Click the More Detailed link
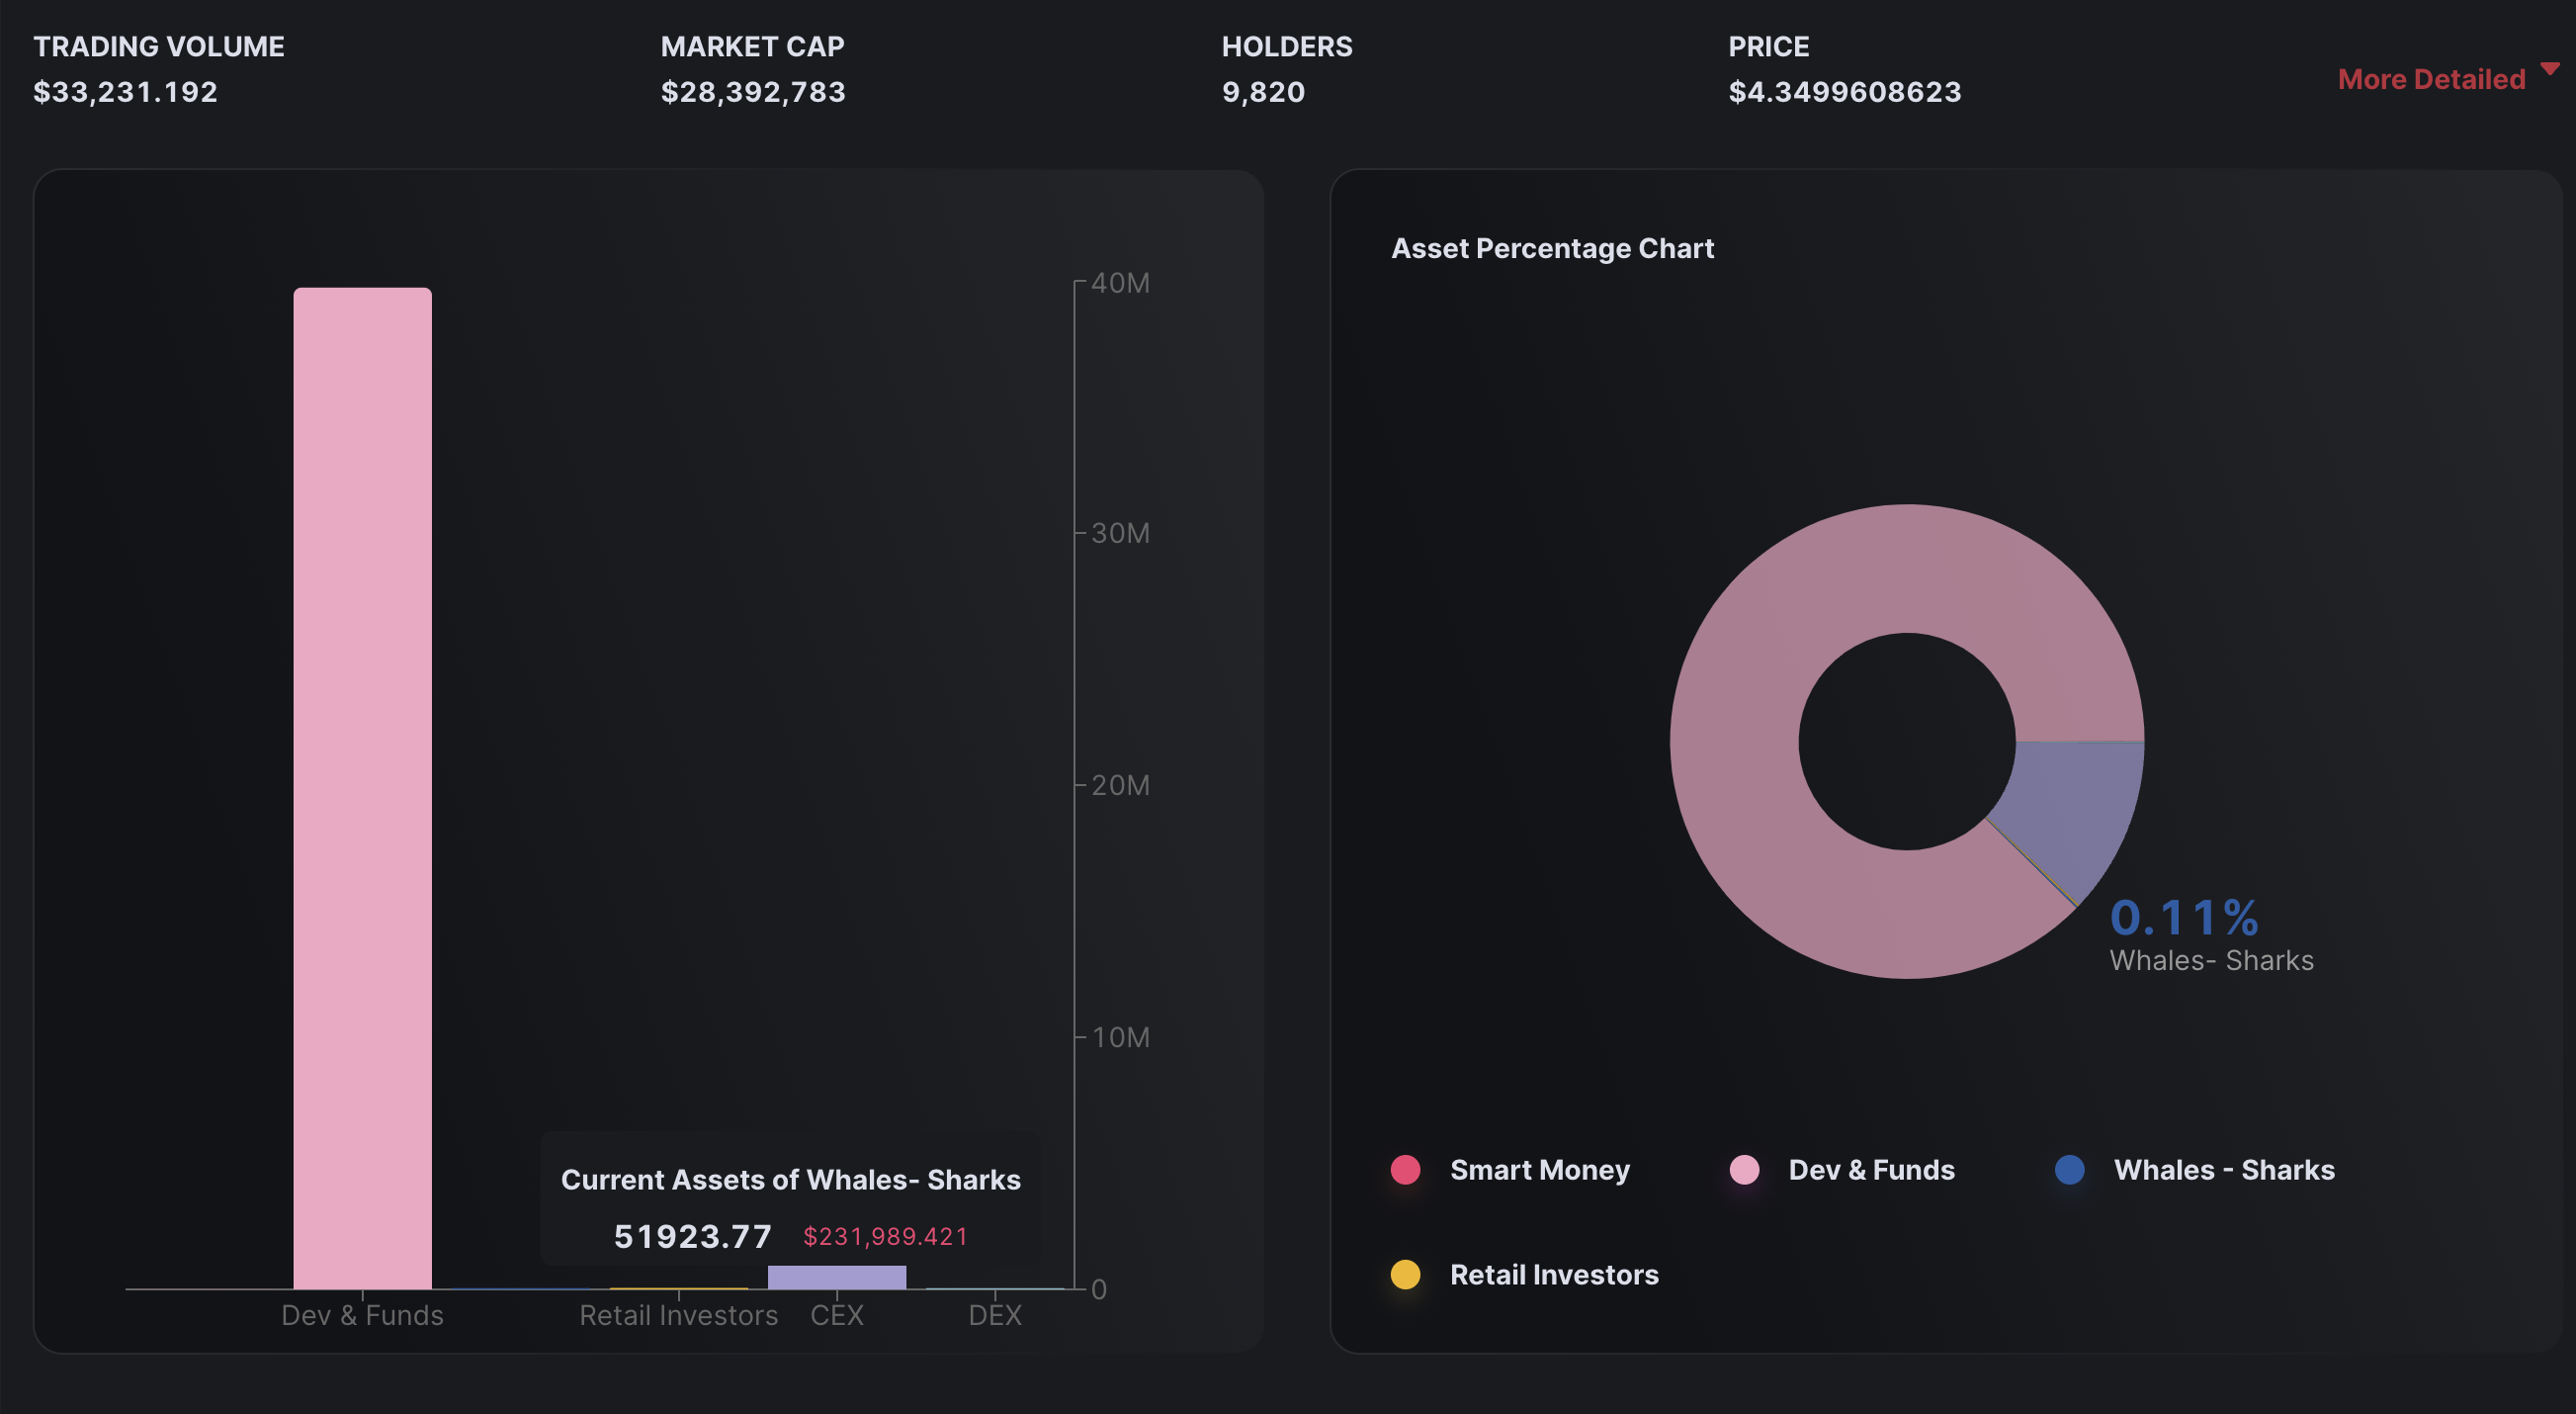 point(2431,79)
